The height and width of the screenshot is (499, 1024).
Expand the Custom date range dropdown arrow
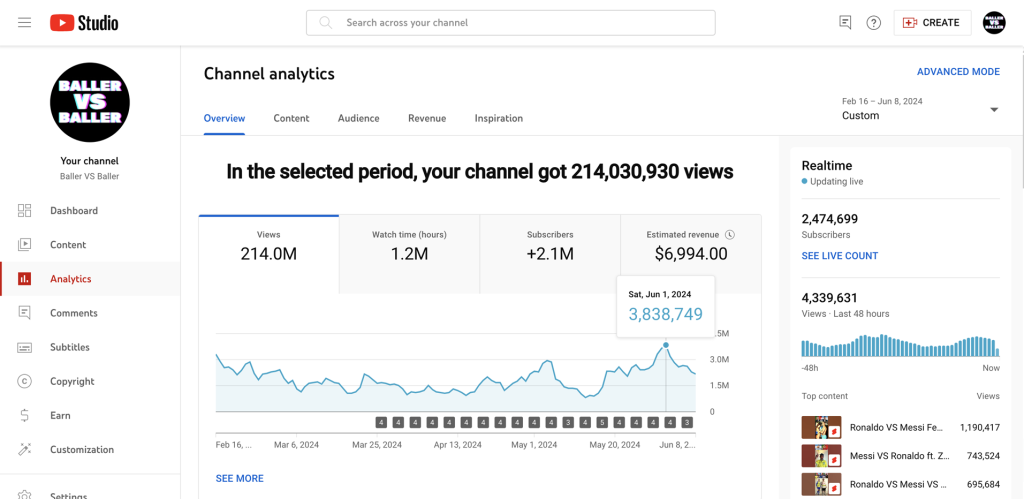click(x=994, y=110)
